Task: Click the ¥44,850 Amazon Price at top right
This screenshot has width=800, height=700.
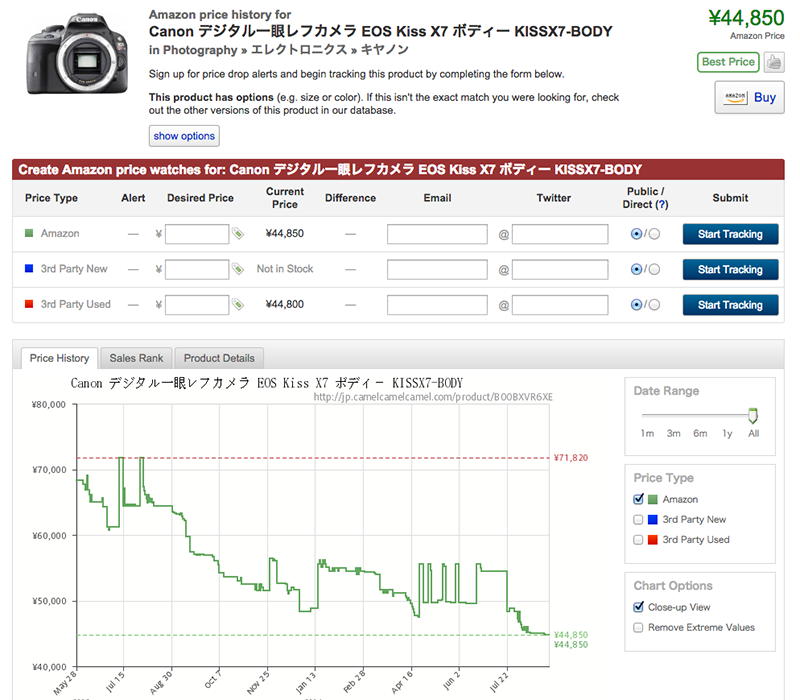Action: pyautogui.click(x=746, y=18)
